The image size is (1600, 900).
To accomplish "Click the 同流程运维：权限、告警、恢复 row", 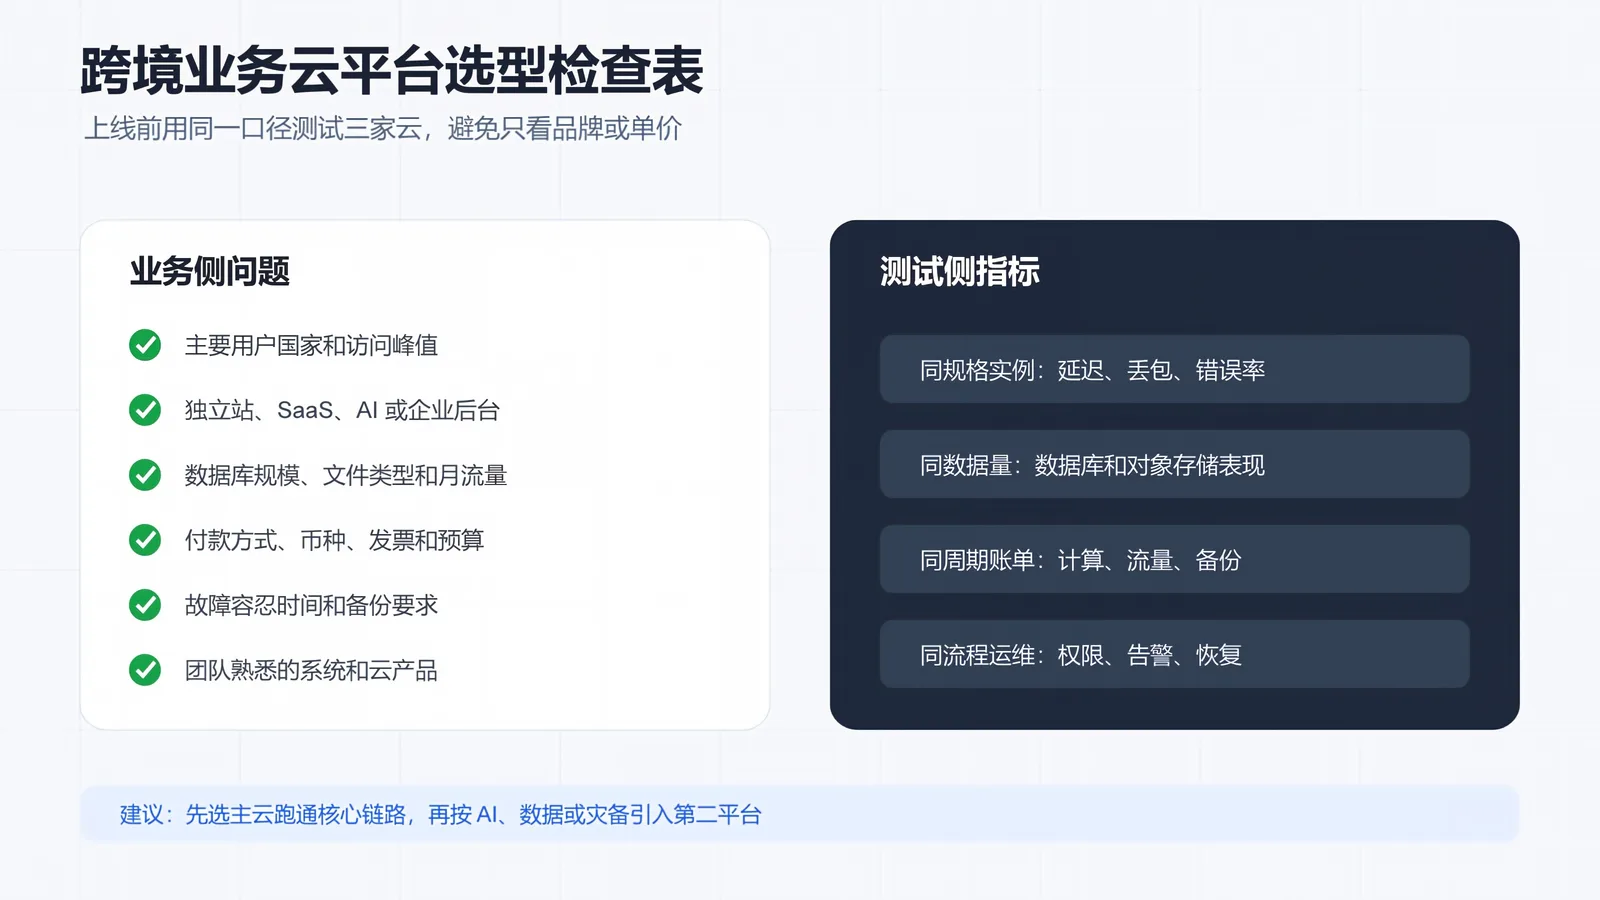I will [1175, 654].
